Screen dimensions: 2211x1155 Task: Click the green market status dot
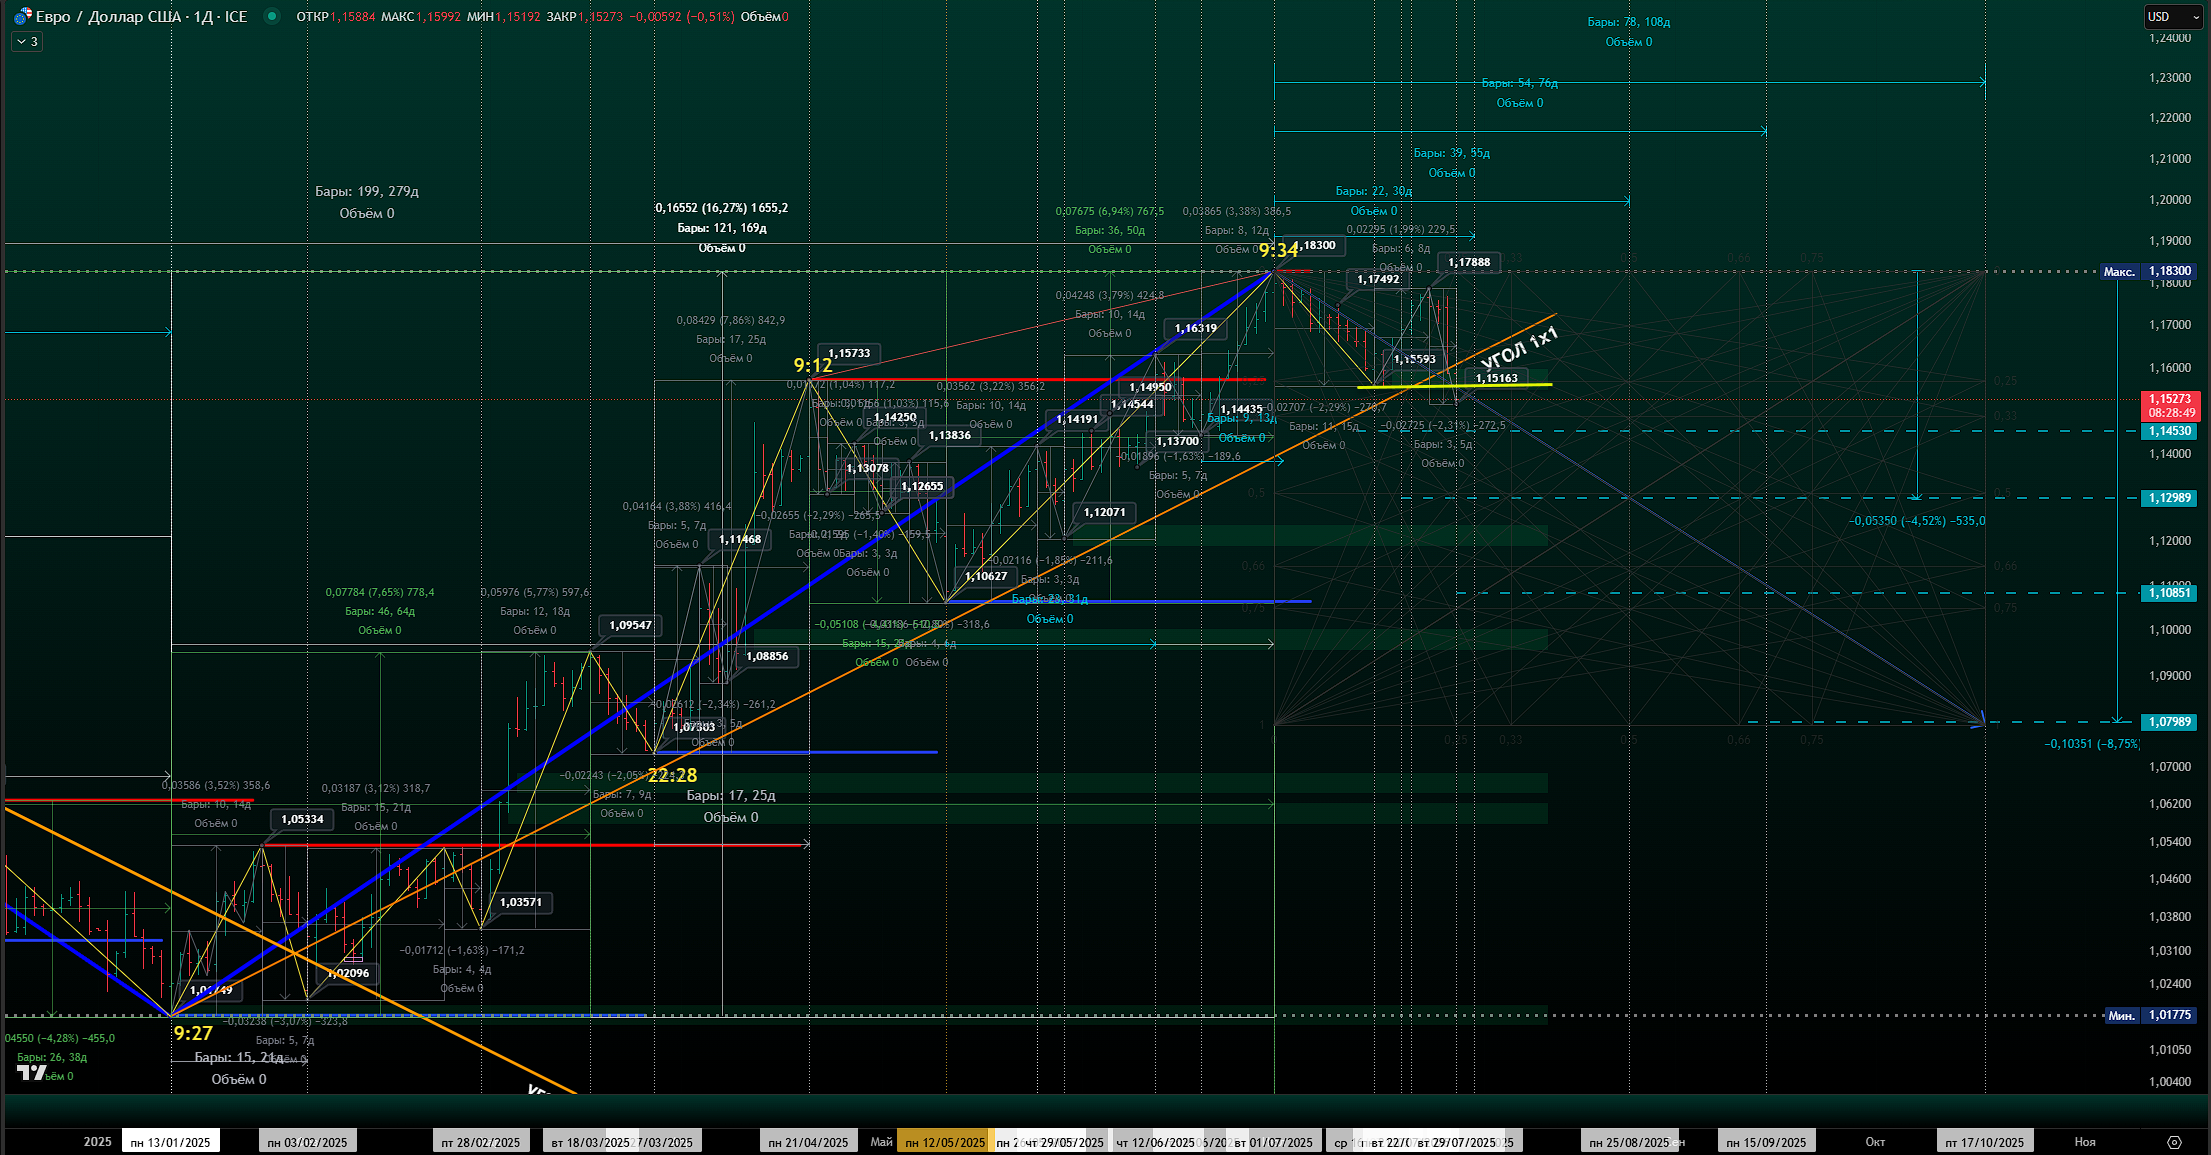271,16
